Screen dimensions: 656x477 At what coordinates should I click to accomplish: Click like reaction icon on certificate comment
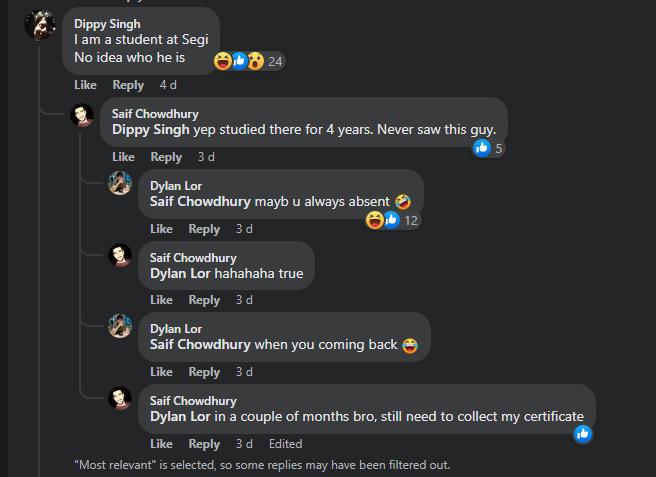[x=583, y=434]
